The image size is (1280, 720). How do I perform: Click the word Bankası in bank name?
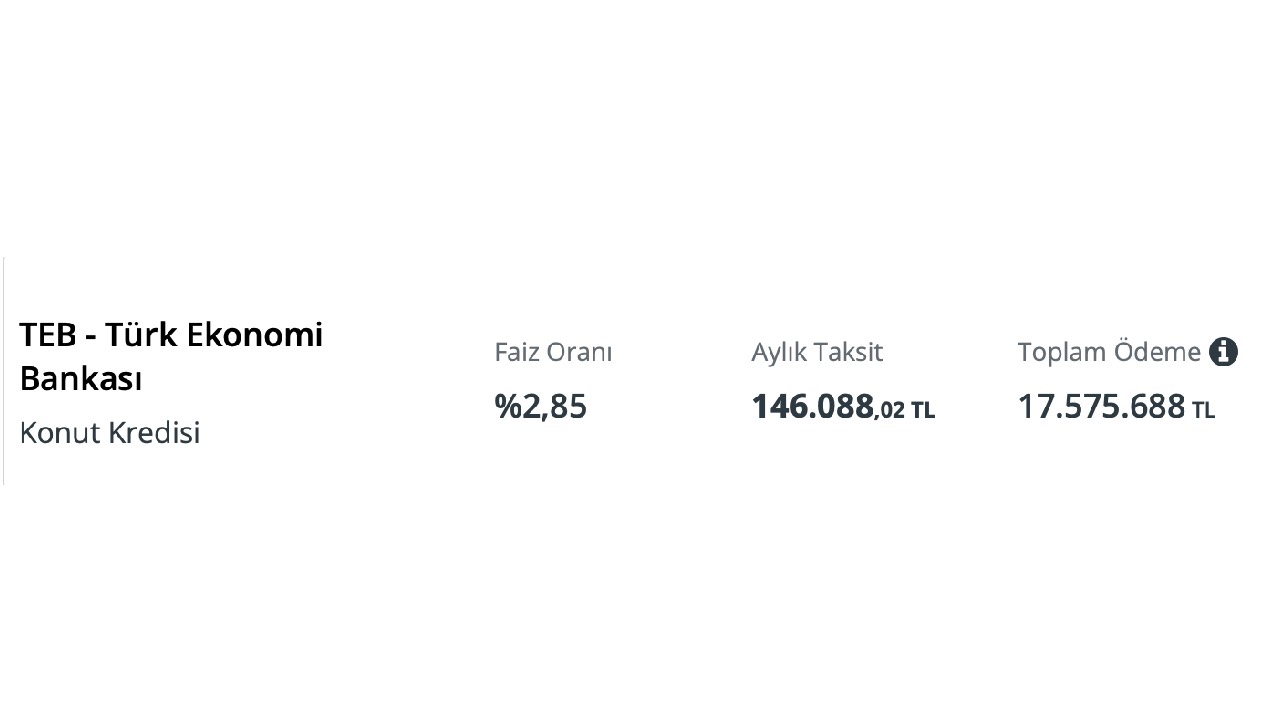[81, 380]
